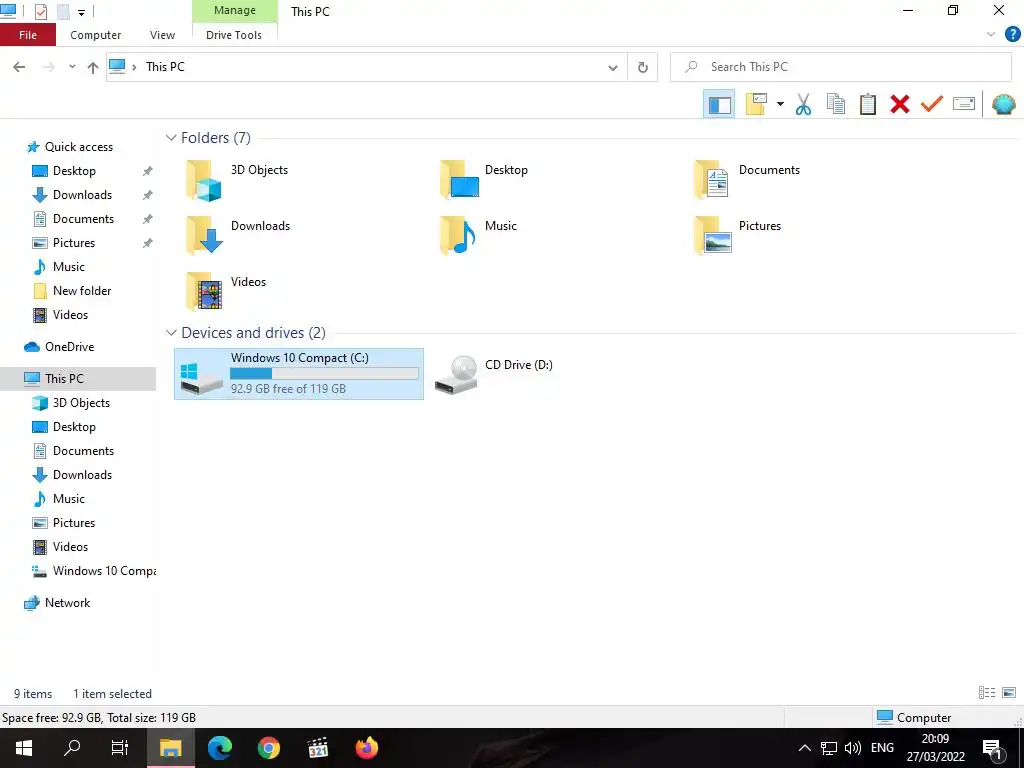Open 3D Objects under This PC tree
This screenshot has height=768, width=1024.
pyautogui.click(x=81, y=403)
